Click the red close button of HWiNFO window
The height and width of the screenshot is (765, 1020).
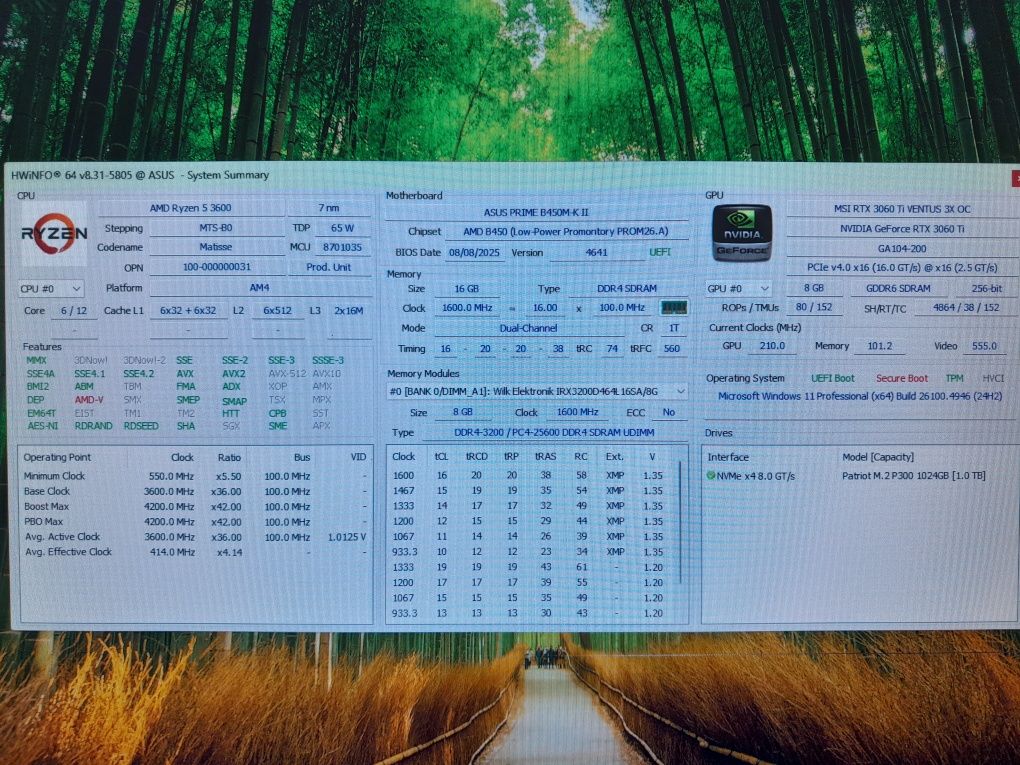click(x=1015, y=178)
